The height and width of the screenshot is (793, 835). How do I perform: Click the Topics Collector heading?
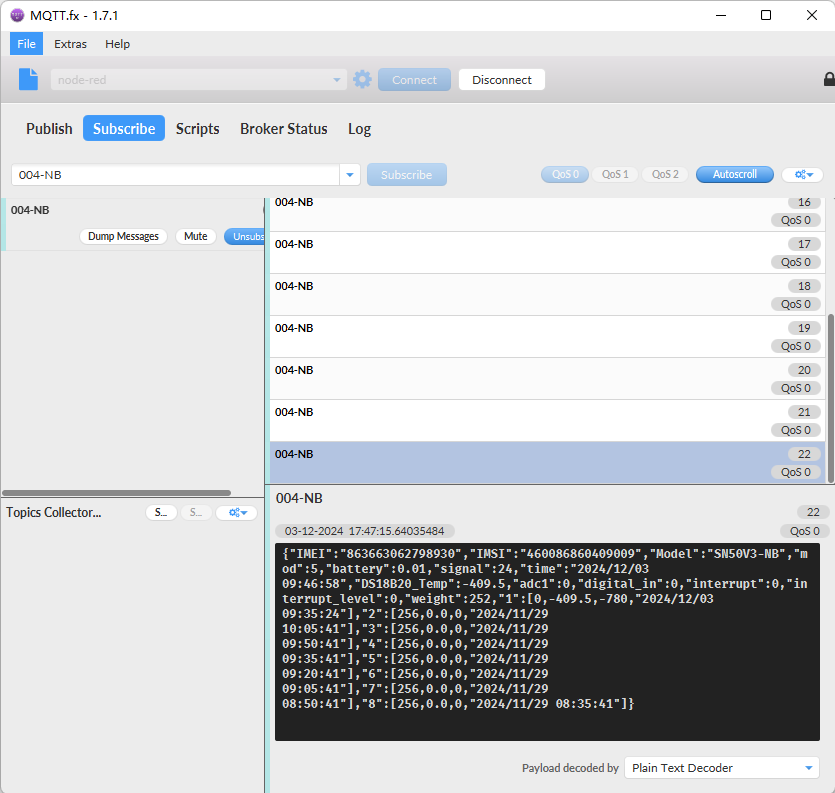pos(53,512)
